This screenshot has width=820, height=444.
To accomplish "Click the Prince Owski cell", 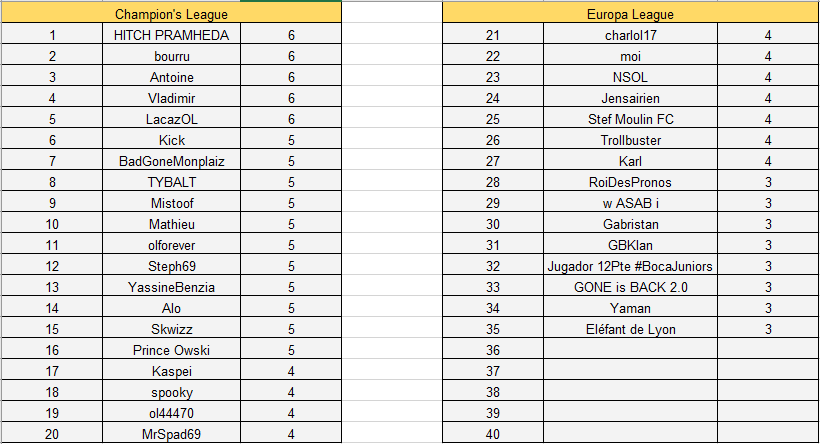I will [x=171, y=350].
